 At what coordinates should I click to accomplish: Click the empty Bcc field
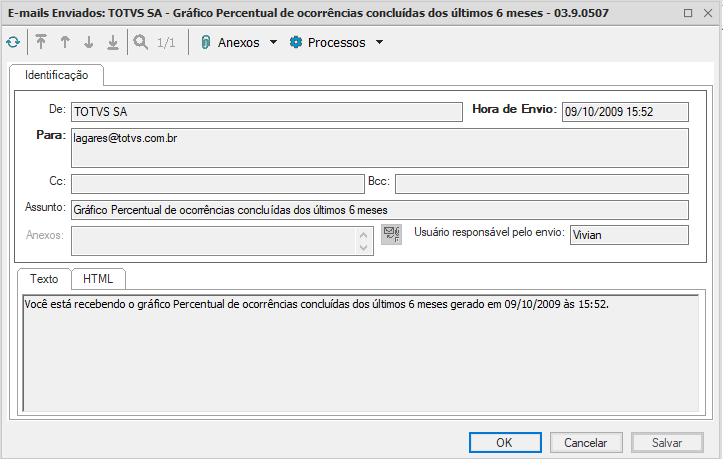(x=542, y=184)
